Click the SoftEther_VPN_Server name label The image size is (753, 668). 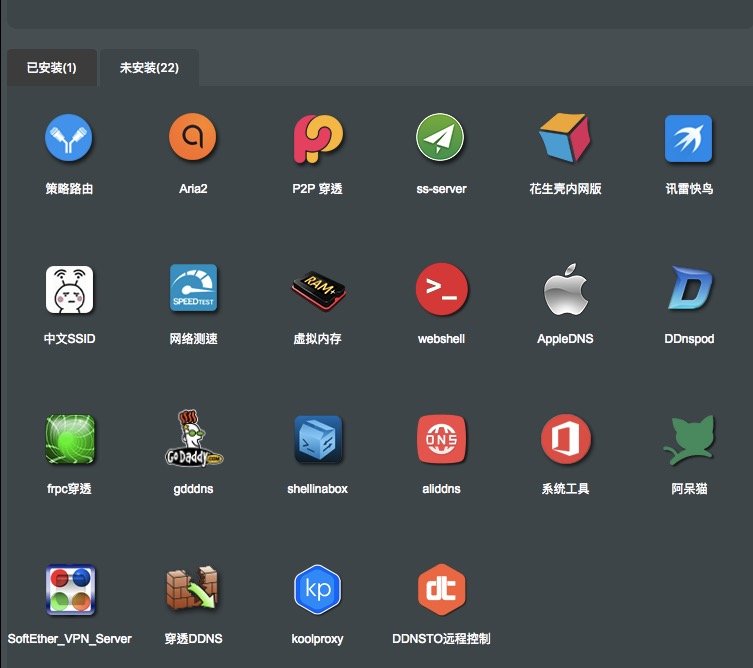(x=70, y=639)
